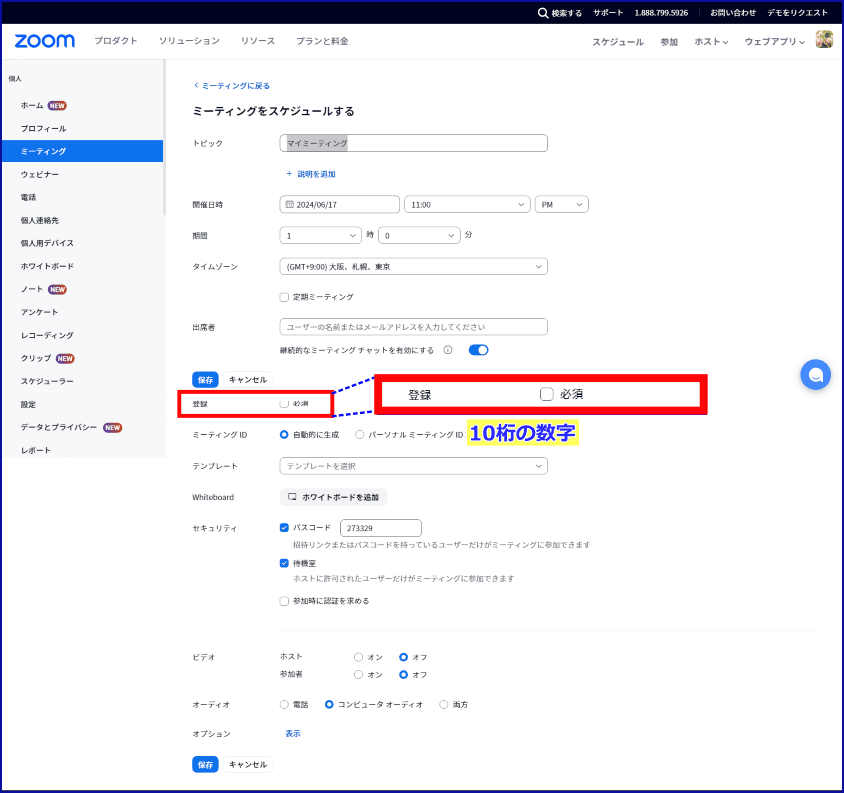This screenshot has height=793, width=844.
Task: Click the info icon next to continuous meeting chat
Action: (x=447, y=350)
